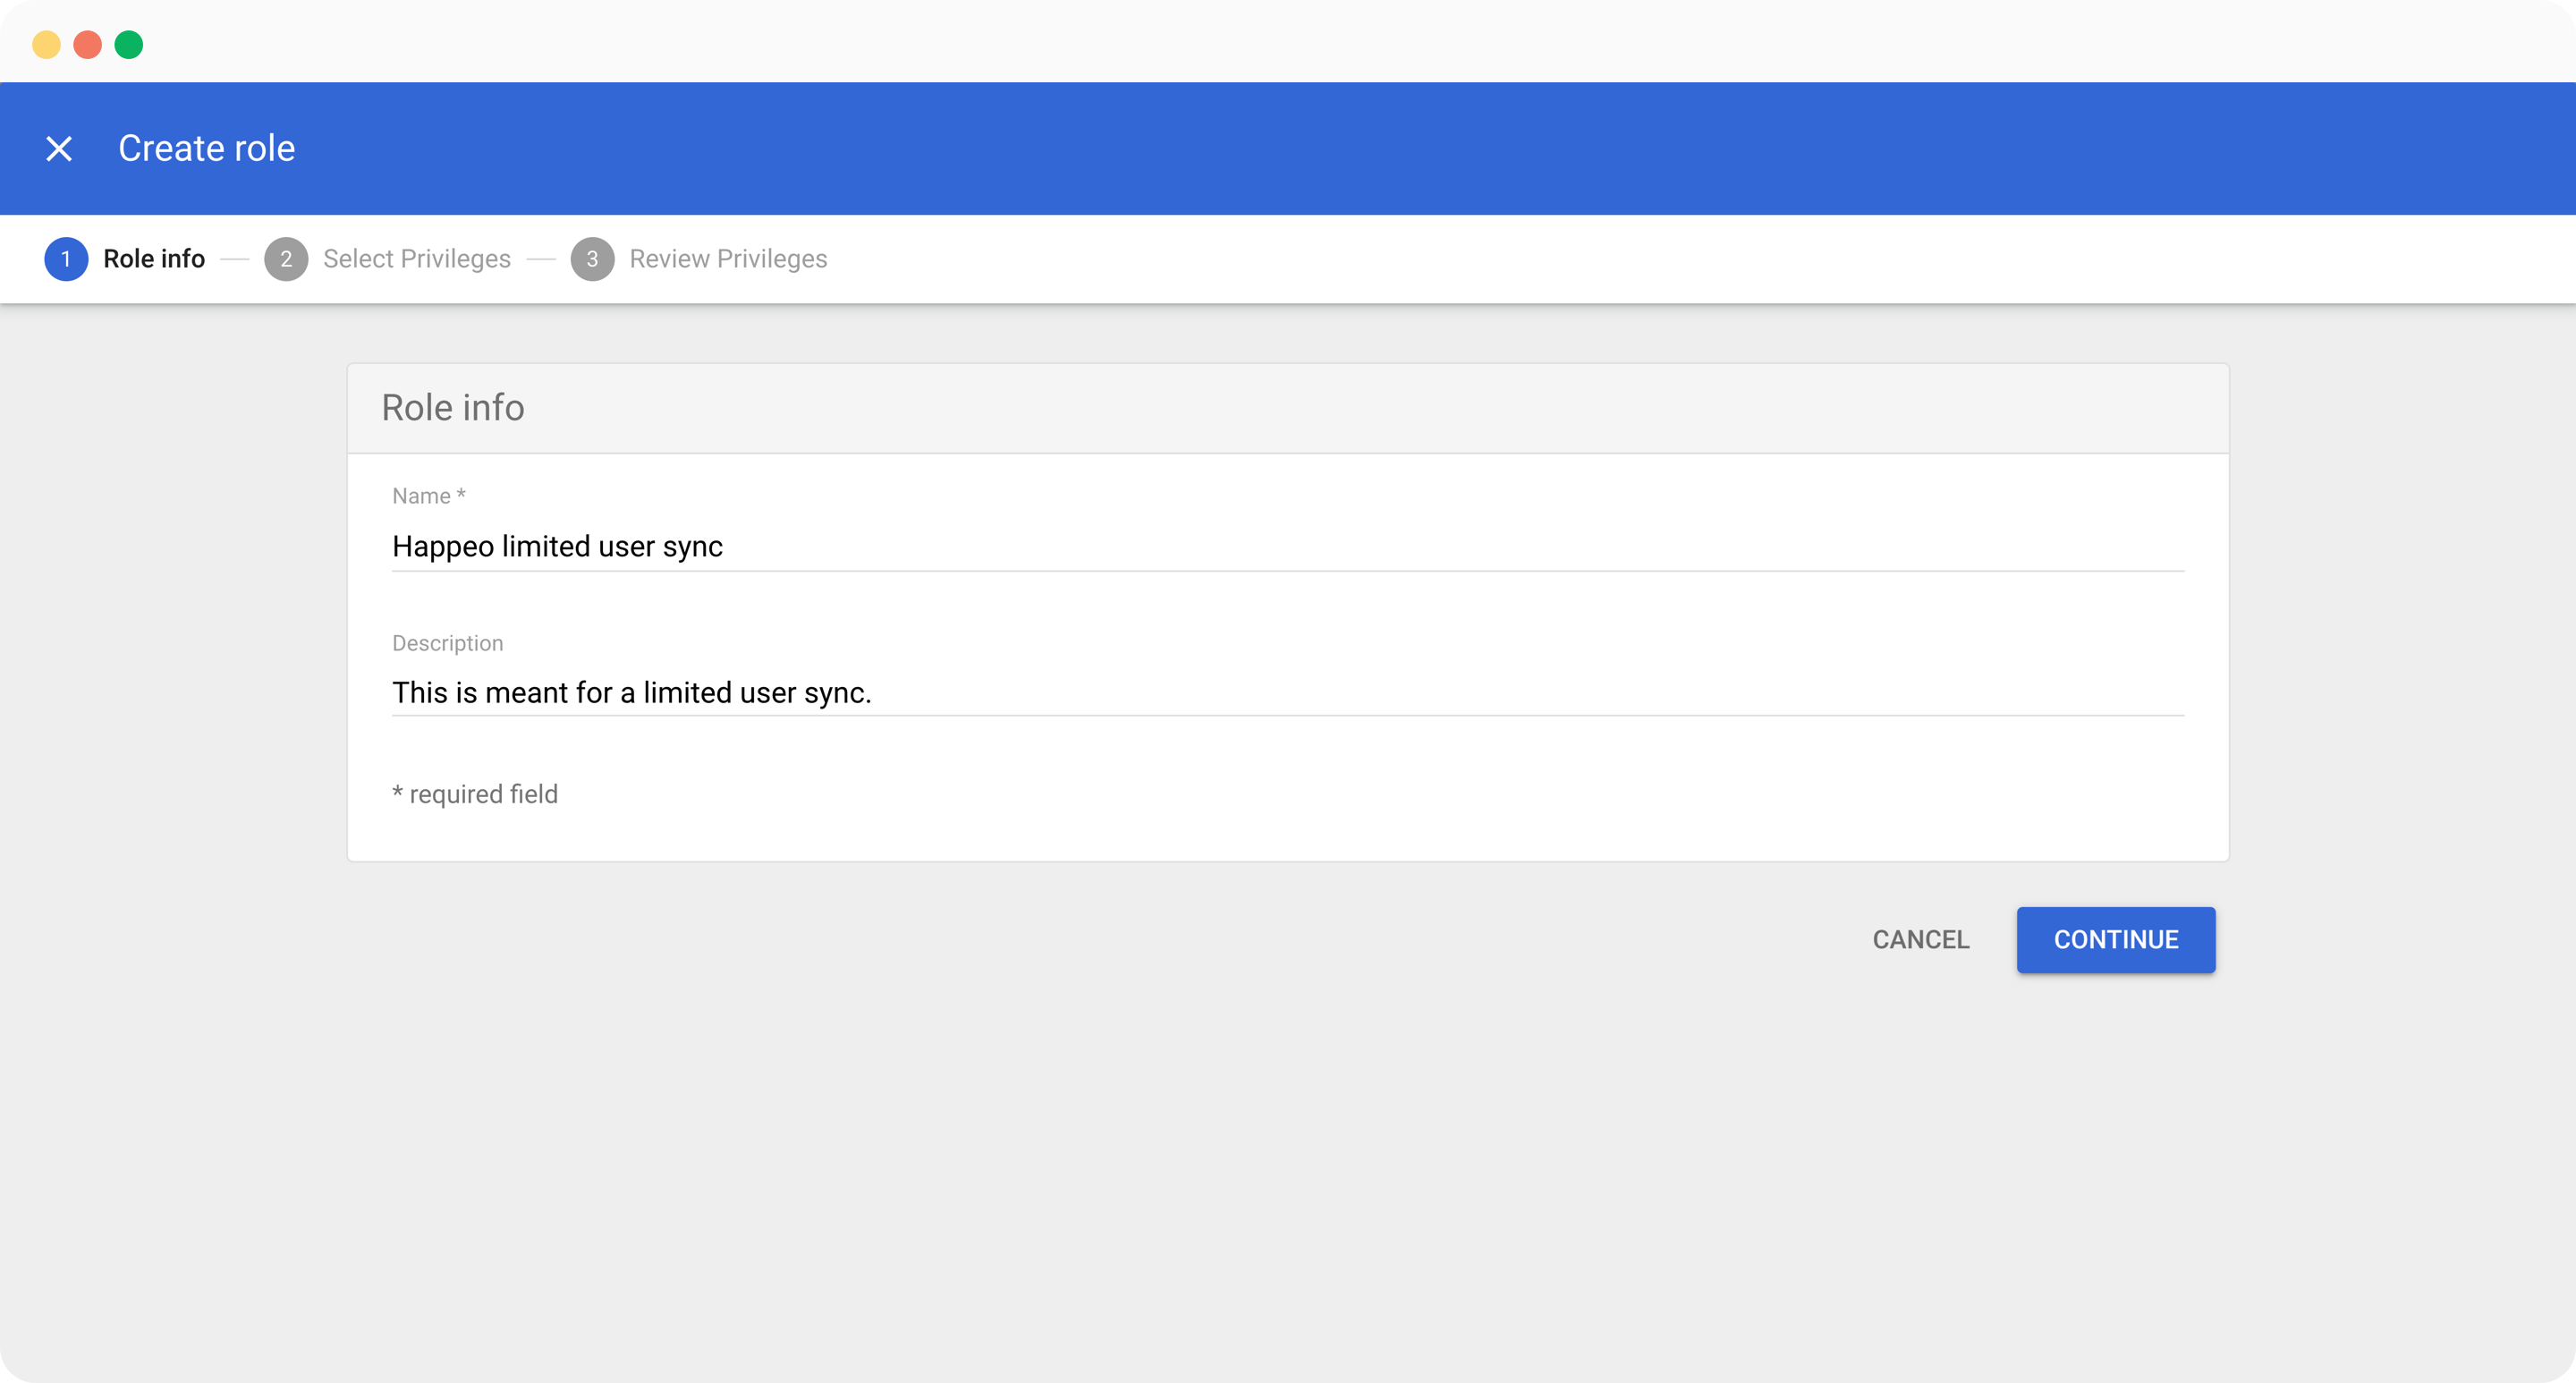The height and width of the screenshot is (1383, 2576).
Task: Click the 'Role info' card heading
Action: point(453,408)
